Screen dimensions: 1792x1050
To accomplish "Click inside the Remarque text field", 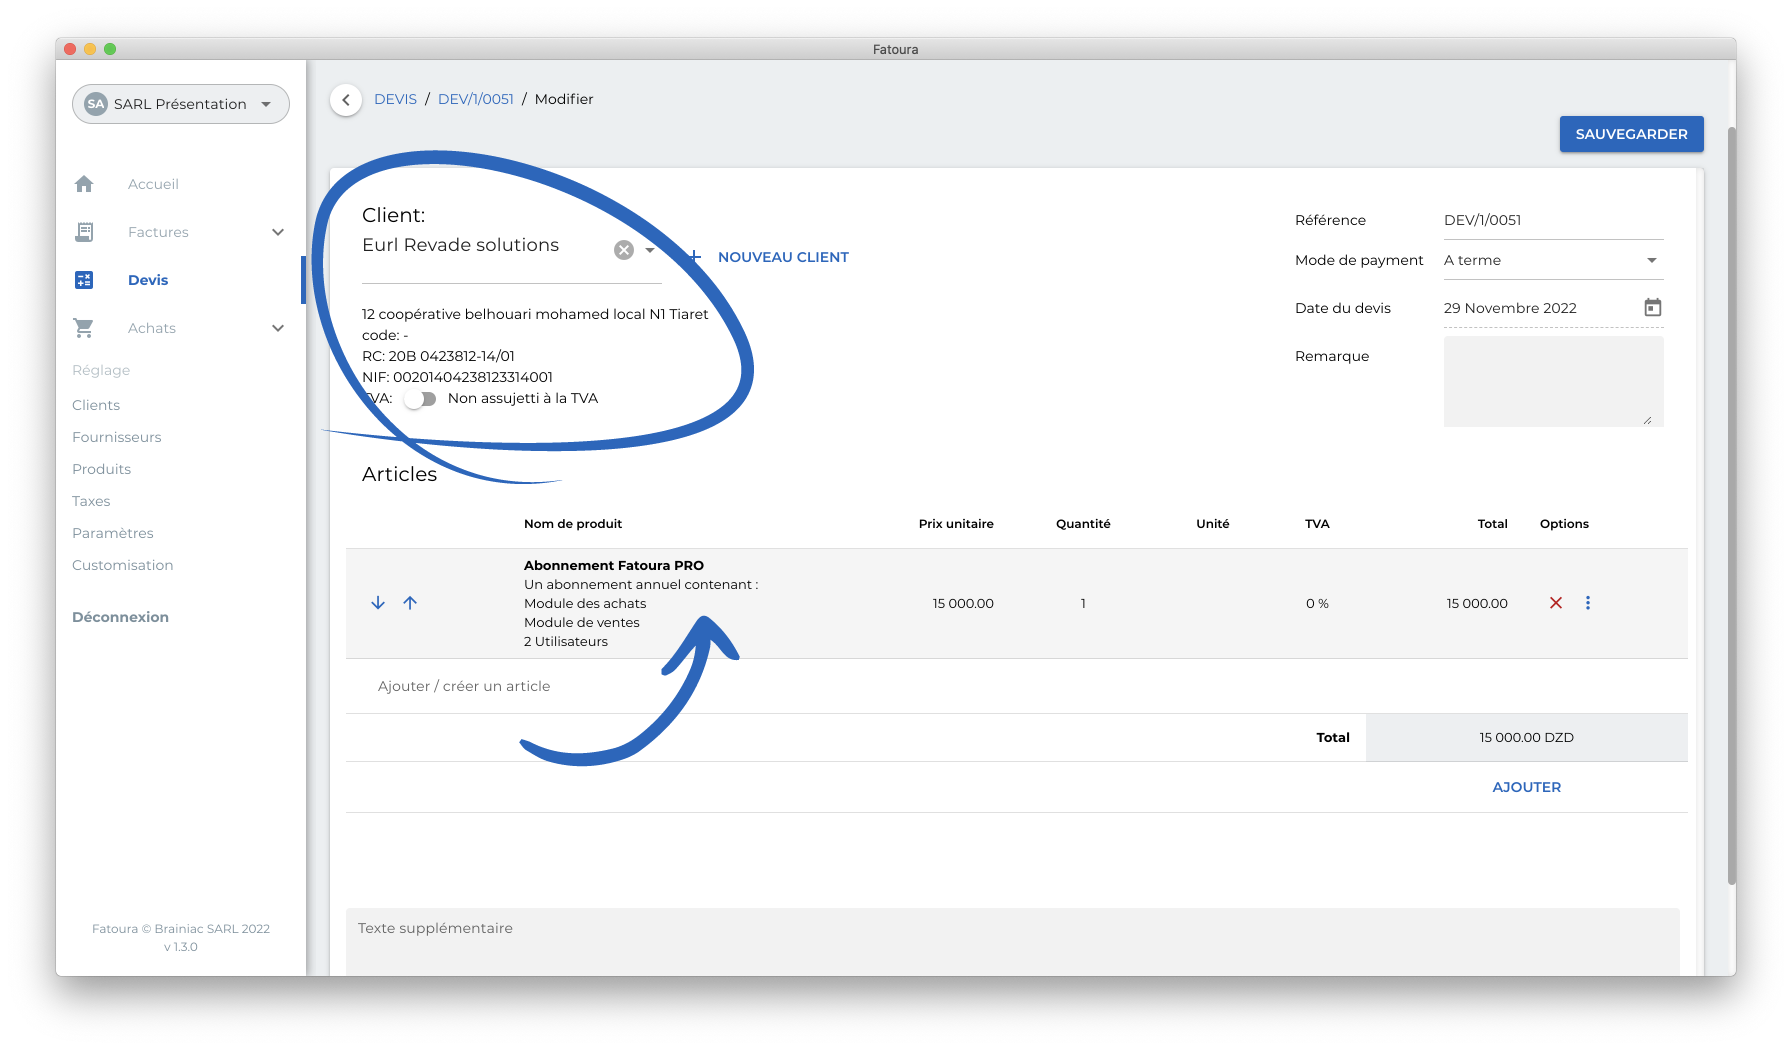I will [x=1553, y=381].
